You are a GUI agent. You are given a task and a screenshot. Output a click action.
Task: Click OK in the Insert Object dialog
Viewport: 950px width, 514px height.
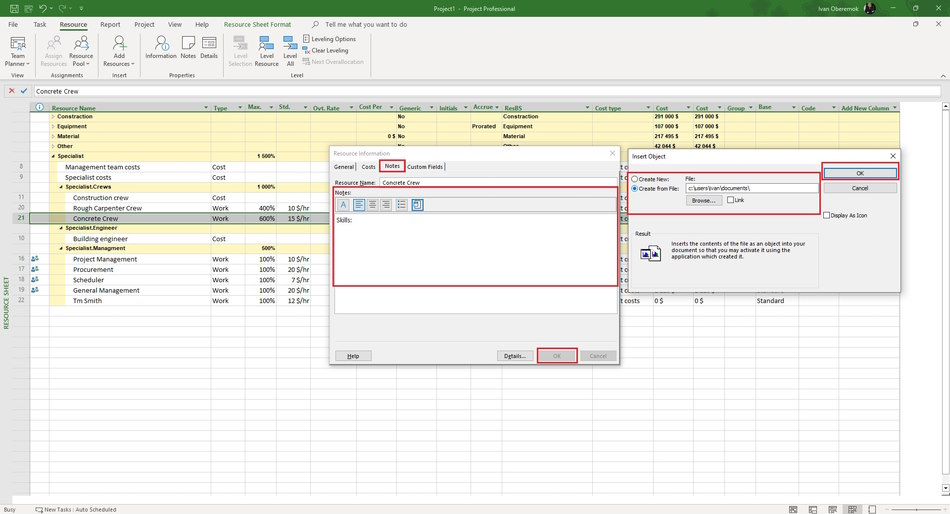click(860, 173)
